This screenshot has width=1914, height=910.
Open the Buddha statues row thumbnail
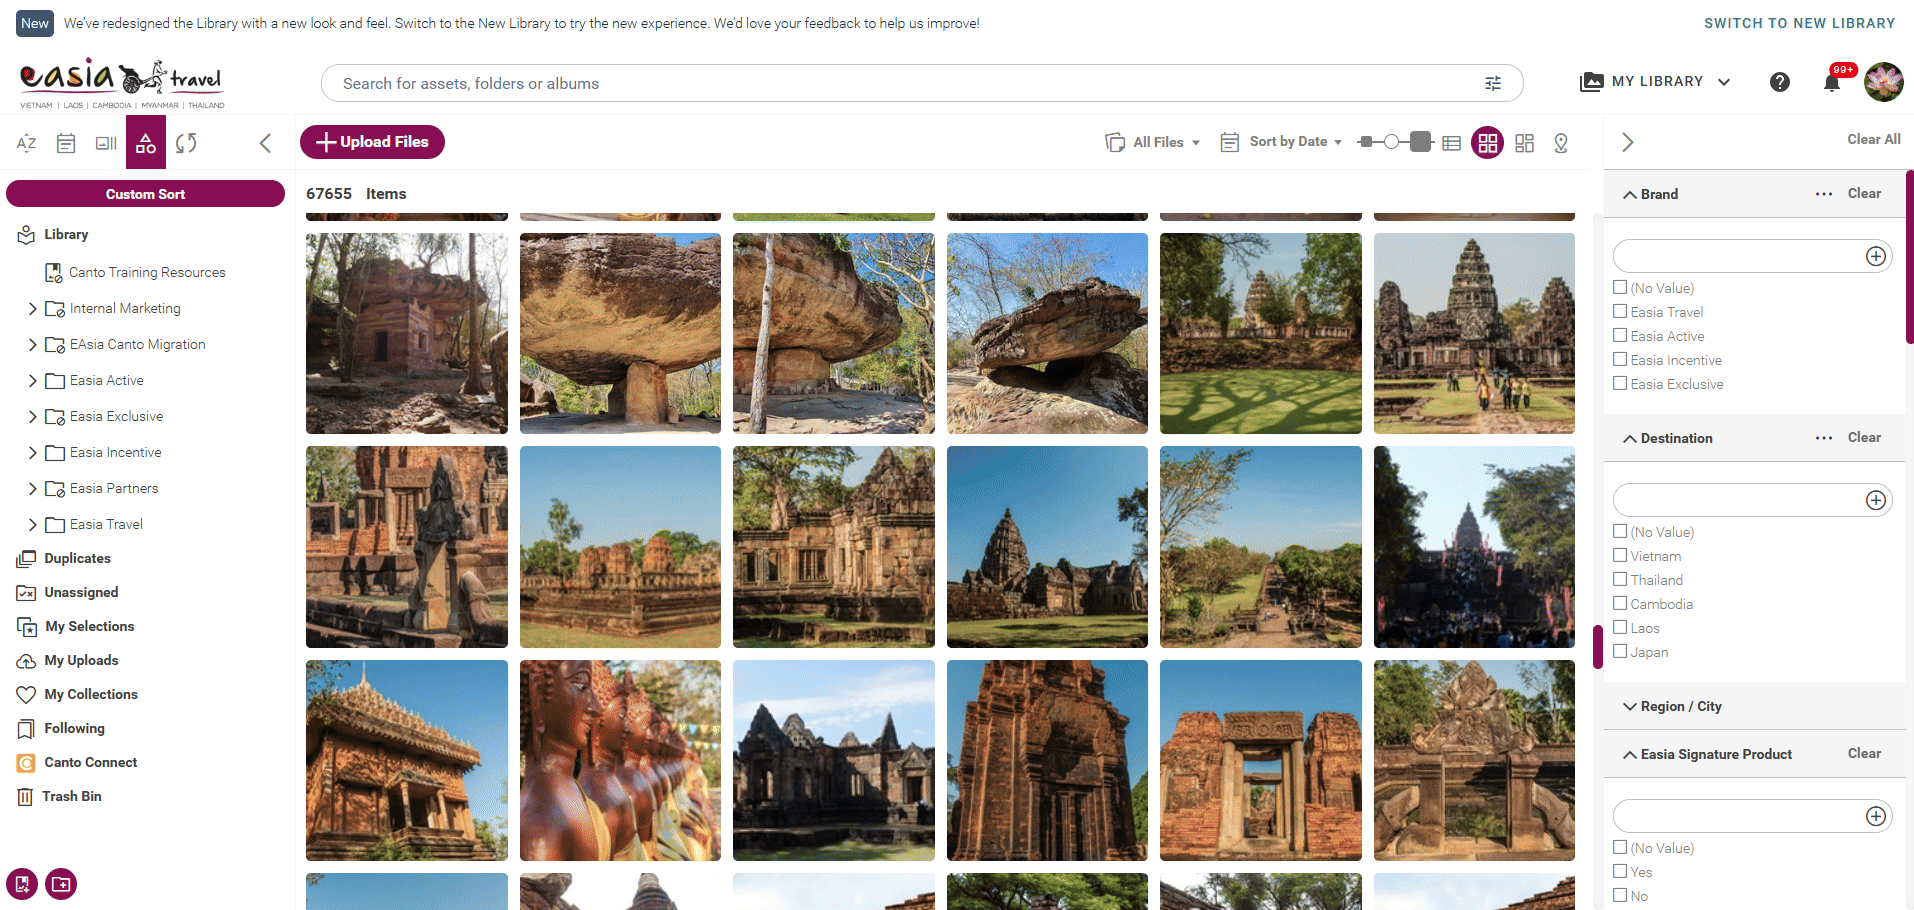pyautogui.click(x=620, y=760)
